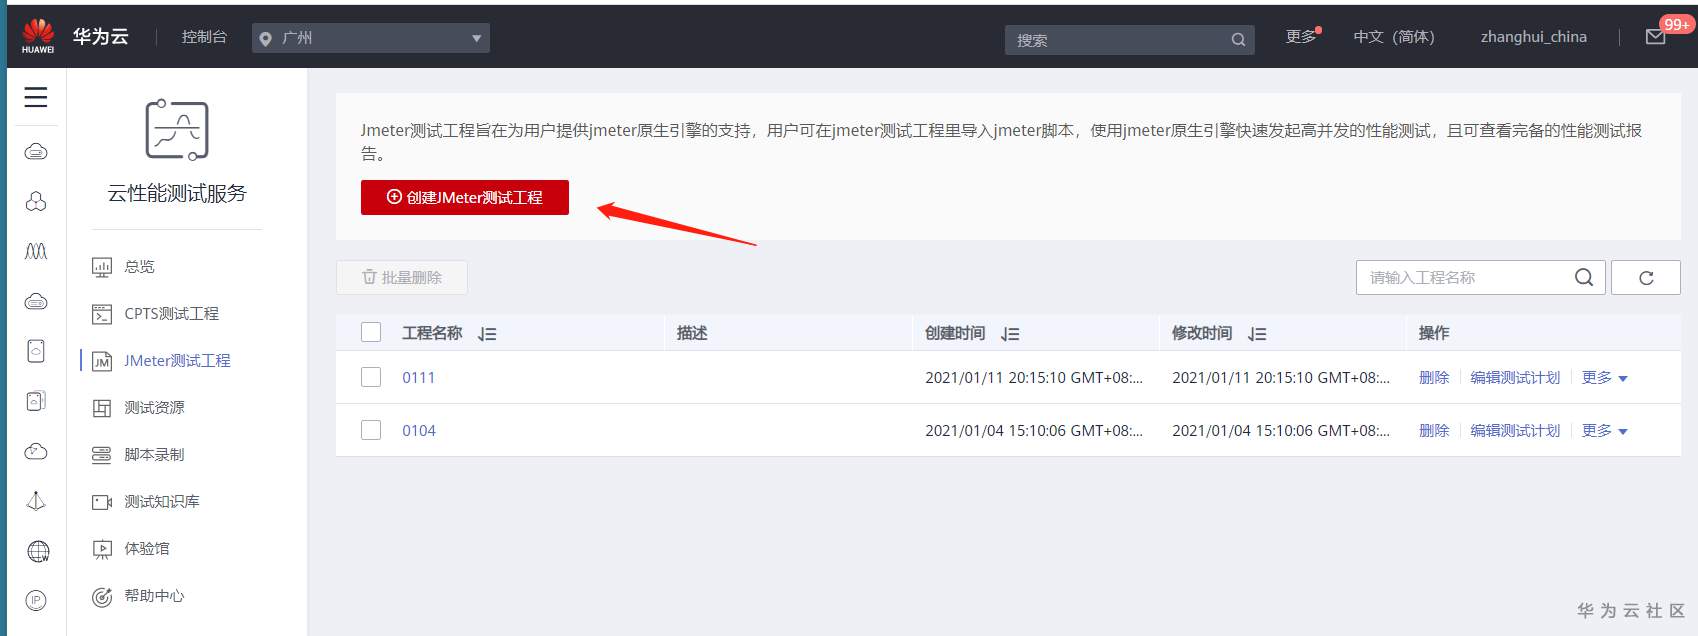This screenshot has width=1698, height=636.
Task: Expand 更多 dropdown for project 0104
Action: click(1605, 431)
